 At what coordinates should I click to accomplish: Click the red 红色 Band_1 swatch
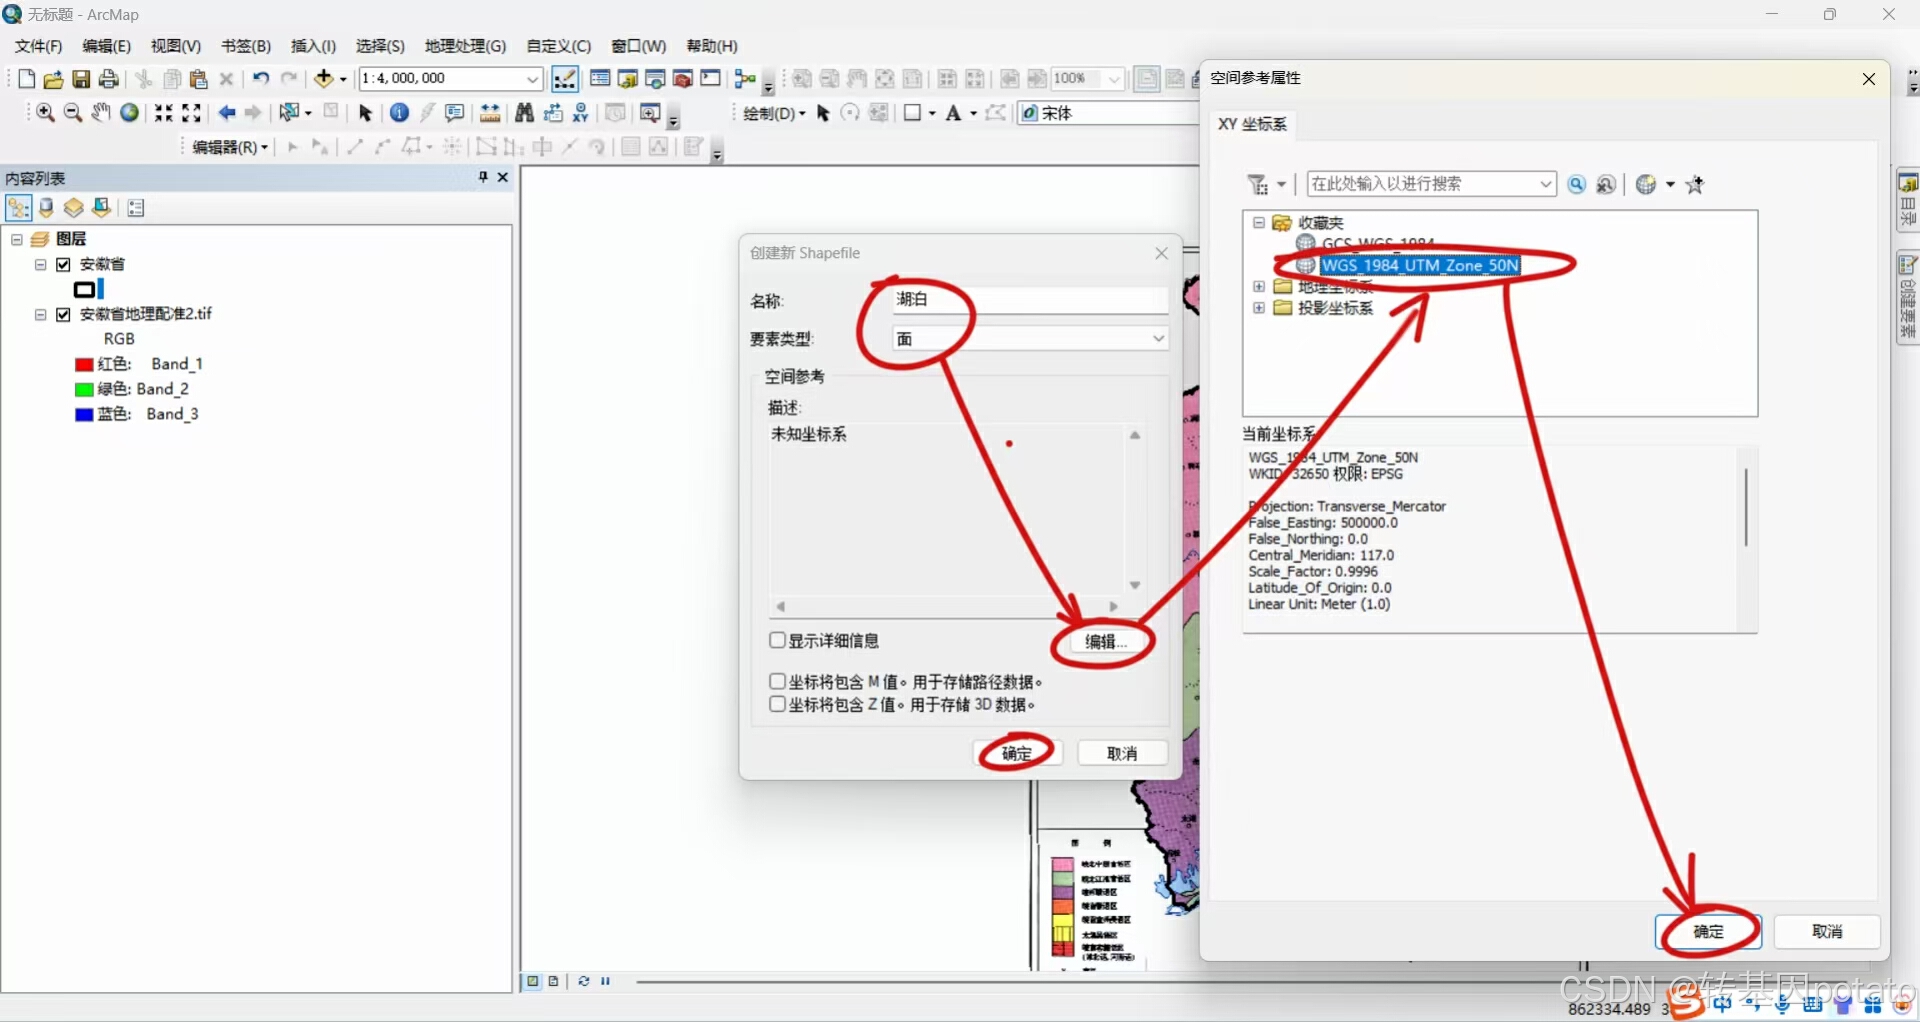tap(84, 364)
